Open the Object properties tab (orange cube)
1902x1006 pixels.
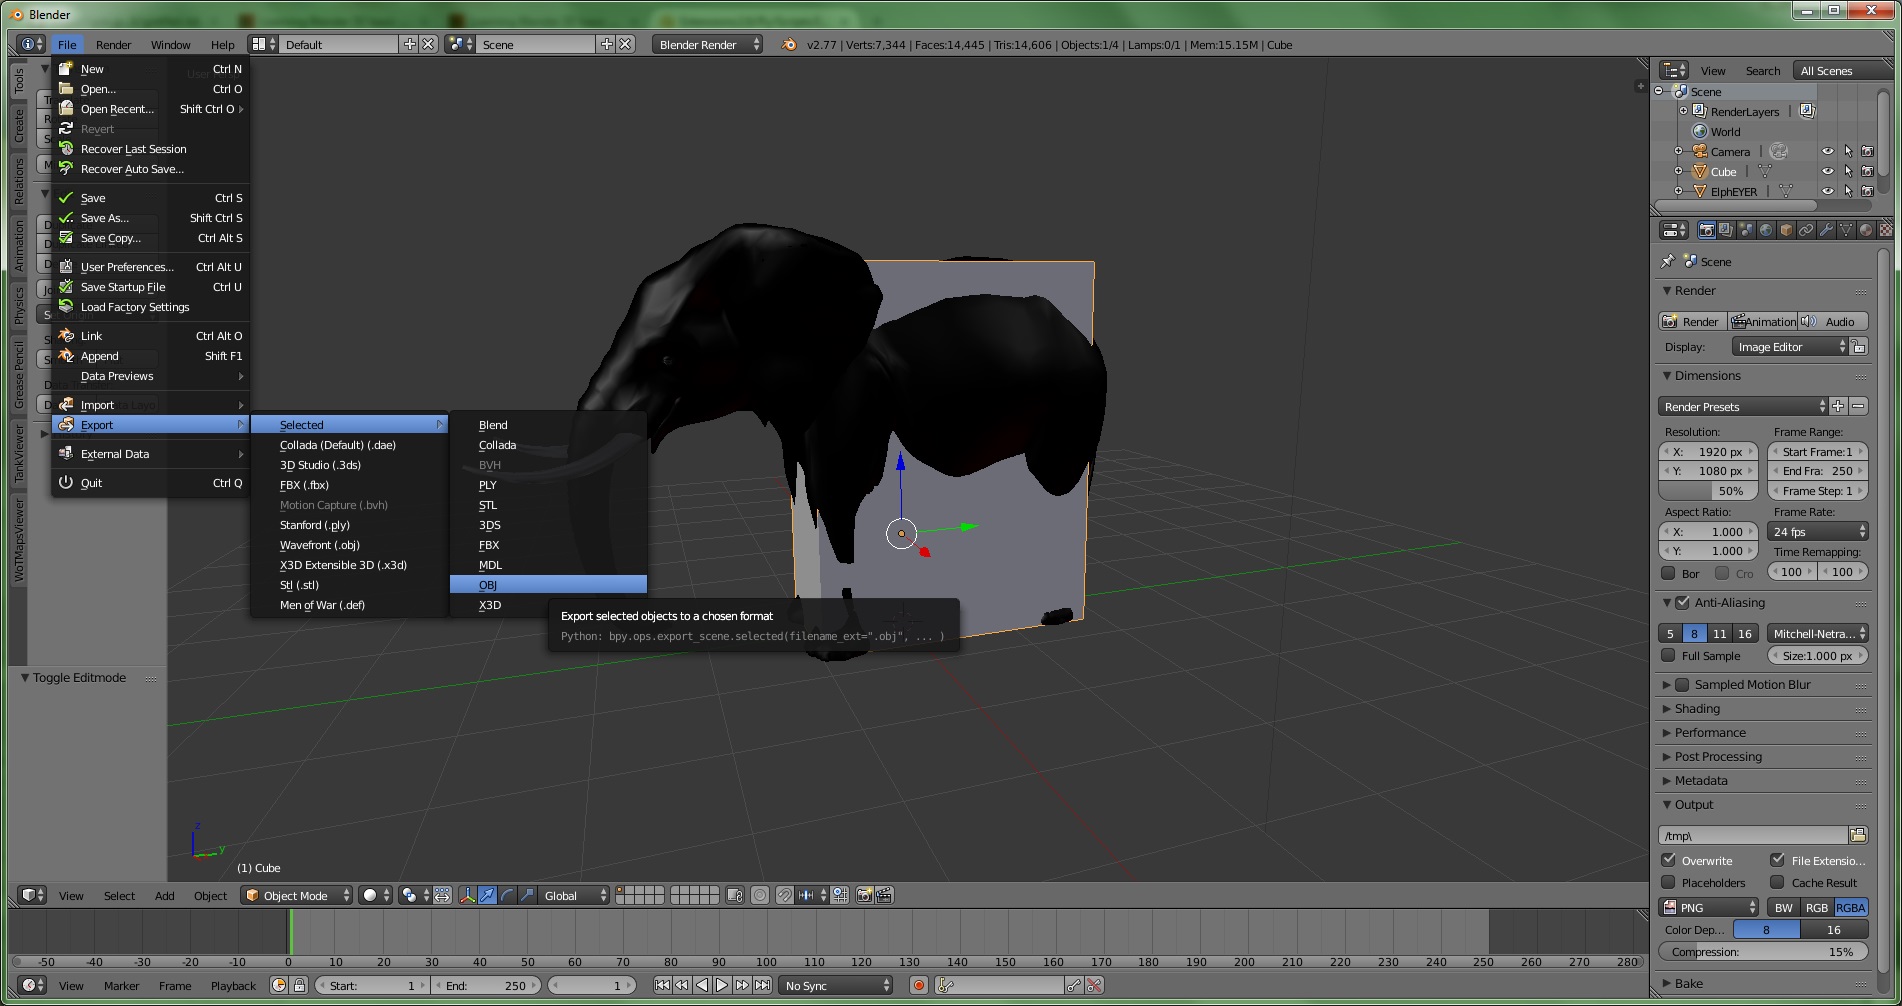point(1786,230)
